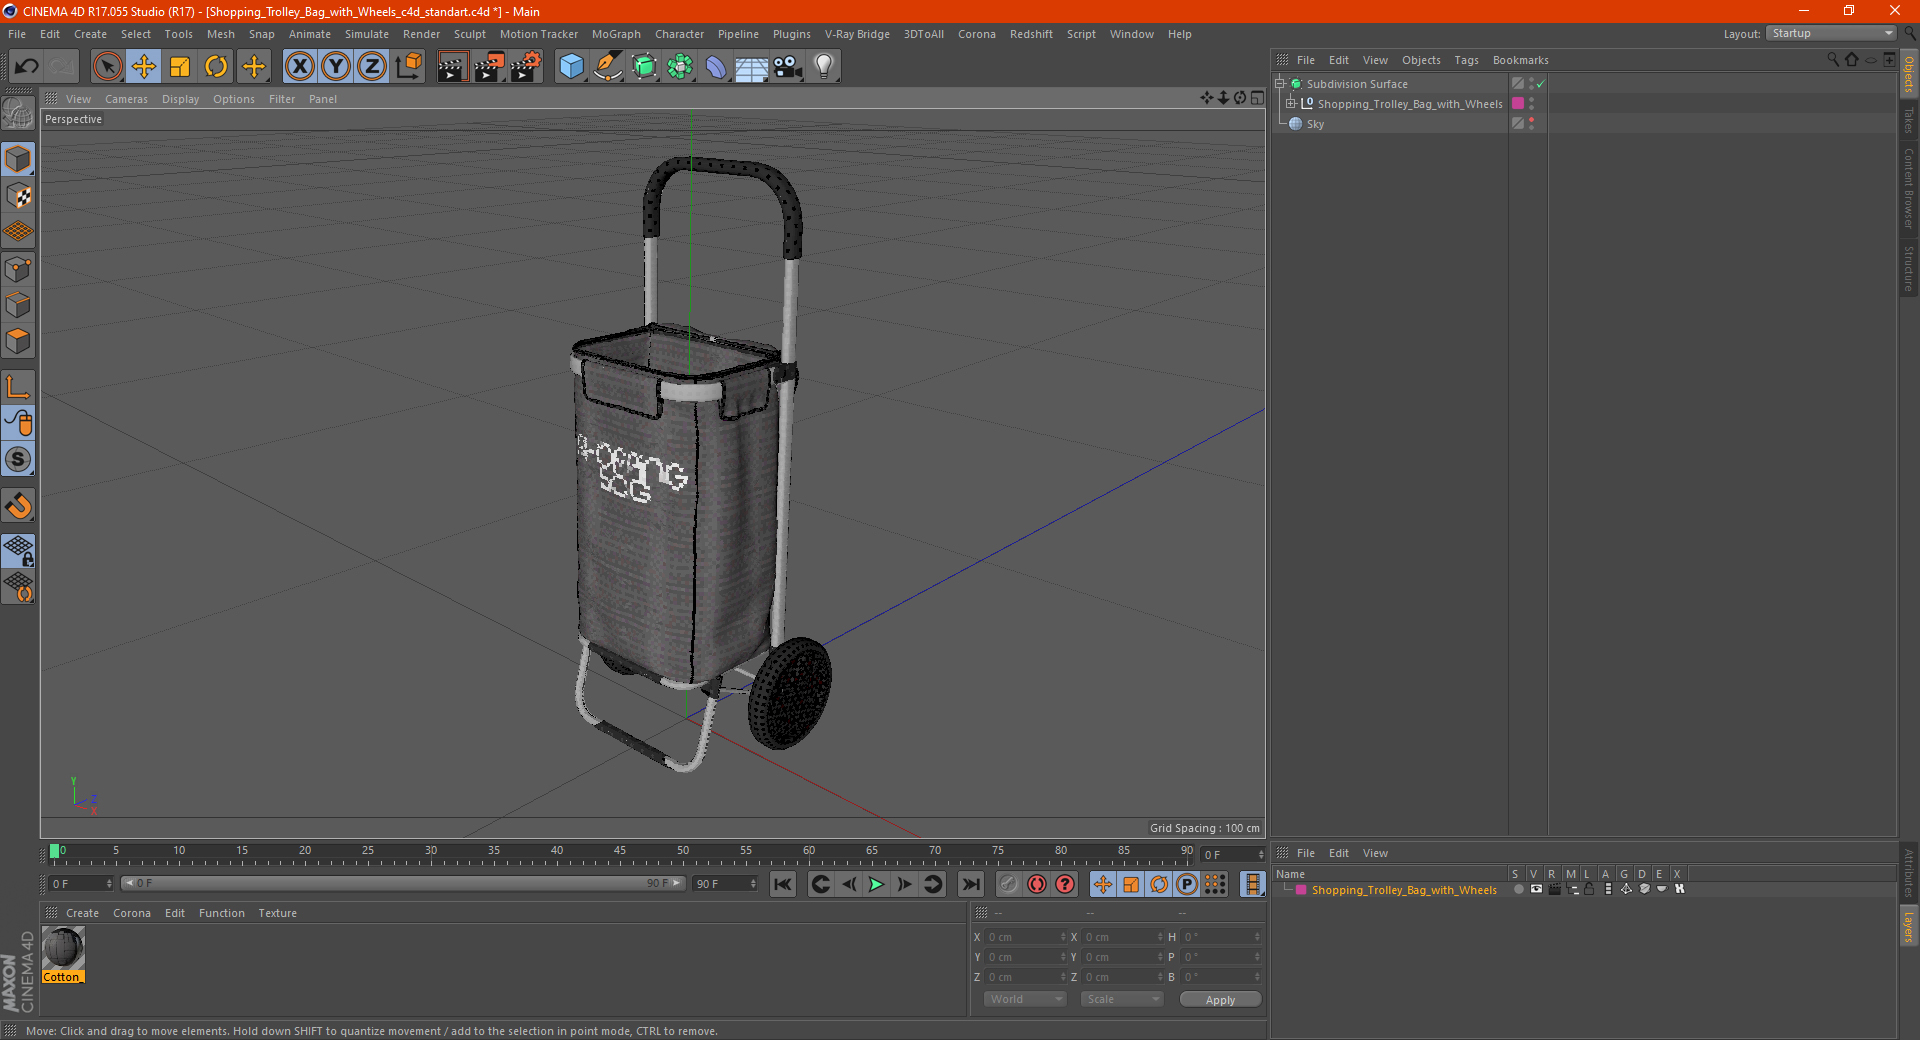Open the Scale mode dropdown

[x=1122, y=999]
